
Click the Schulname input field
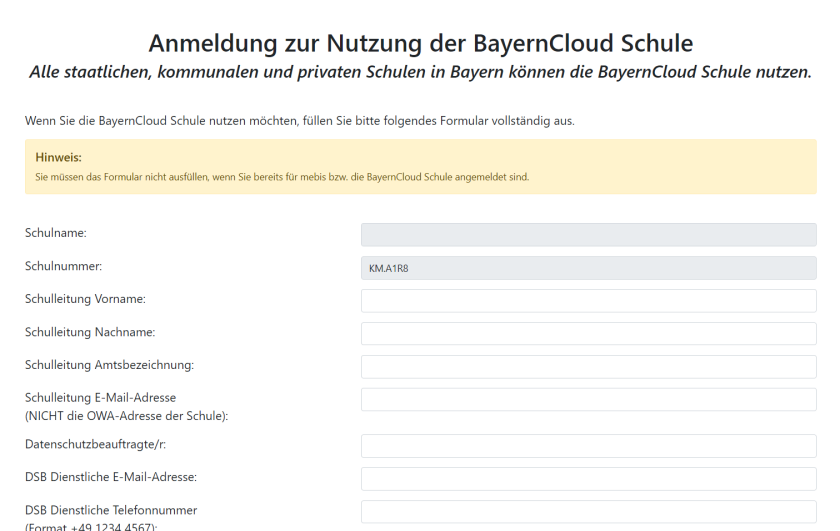pos(588,235)
